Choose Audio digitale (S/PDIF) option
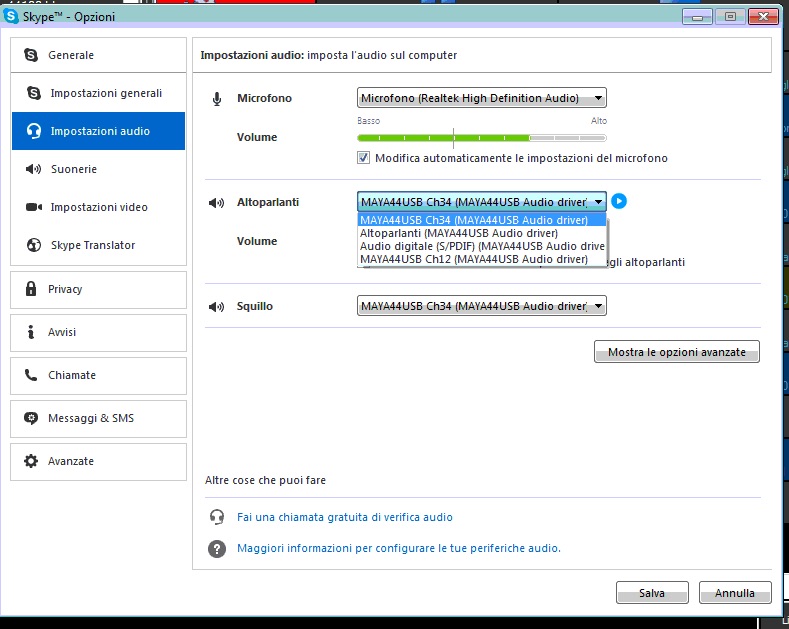This screenshot has width=789, height=629. (482, 246)
